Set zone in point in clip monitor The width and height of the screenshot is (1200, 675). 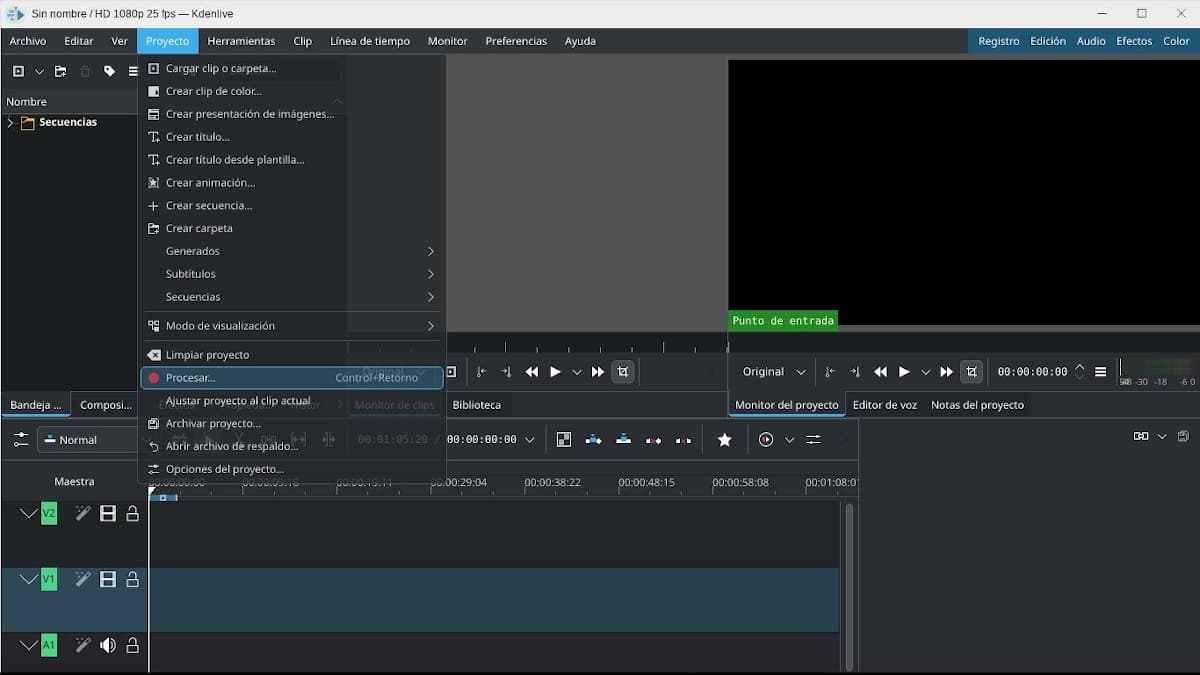coord(481,372)
